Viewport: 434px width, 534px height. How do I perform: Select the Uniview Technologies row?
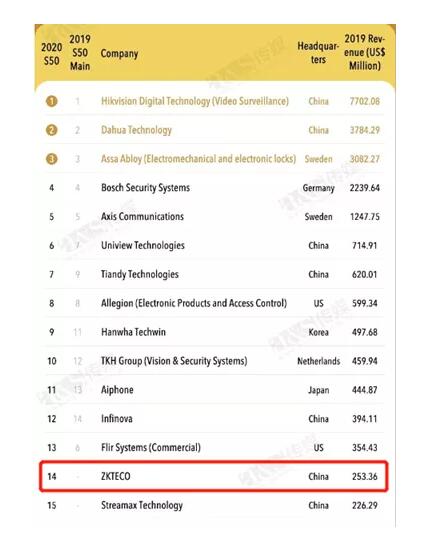pos(214,246)
